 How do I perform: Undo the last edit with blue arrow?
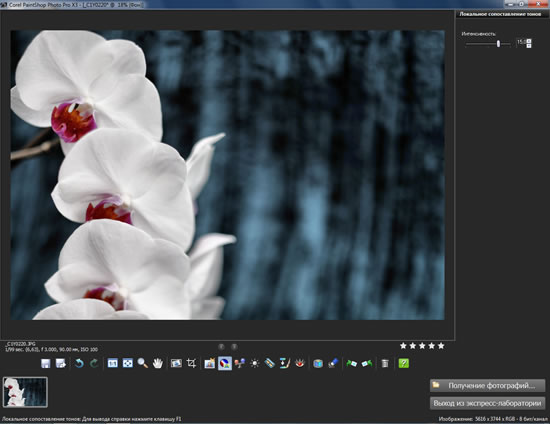79,363
